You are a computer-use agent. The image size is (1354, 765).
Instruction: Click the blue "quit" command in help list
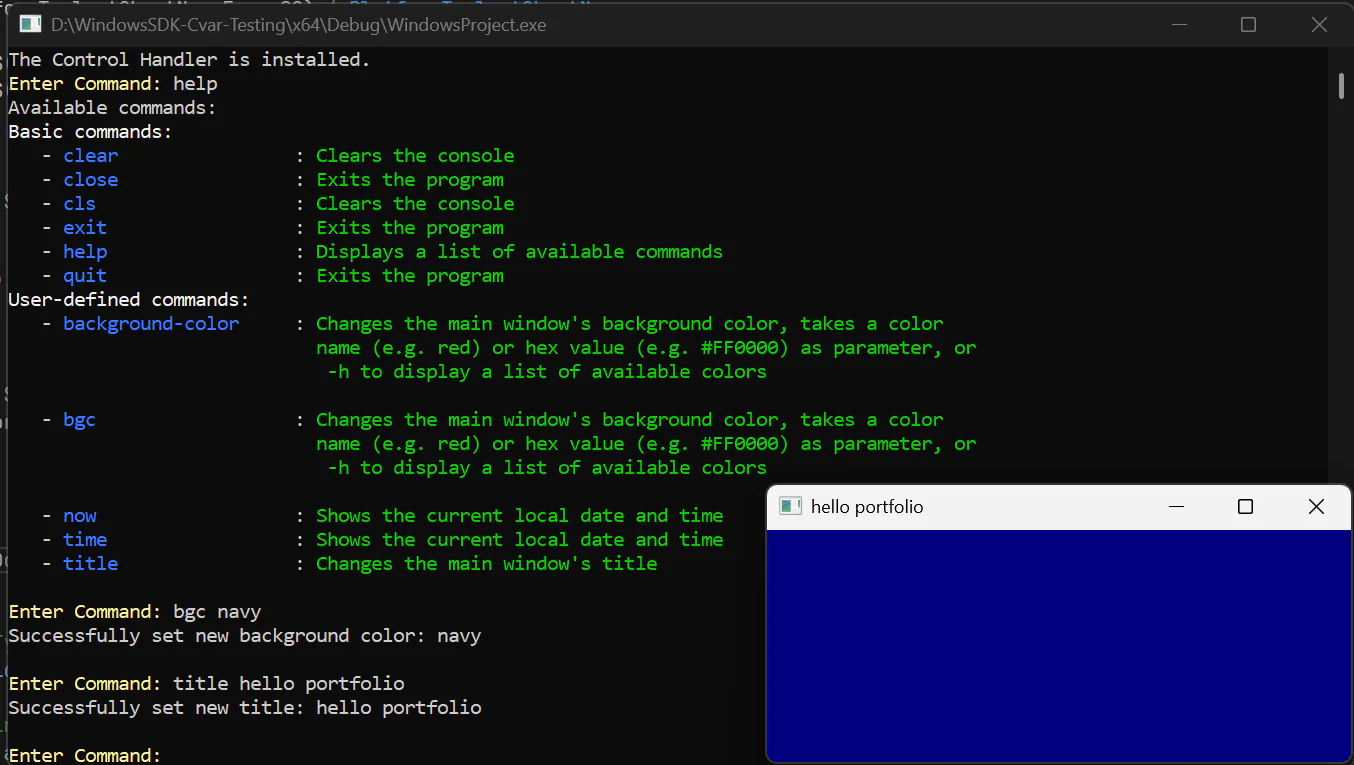tap(85, 276)
